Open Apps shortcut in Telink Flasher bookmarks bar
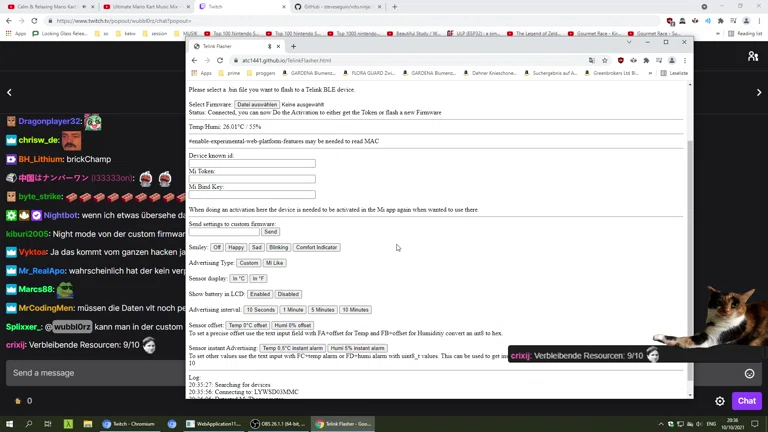This screenshot has height=432, width=768. click(x=201, y=73)
